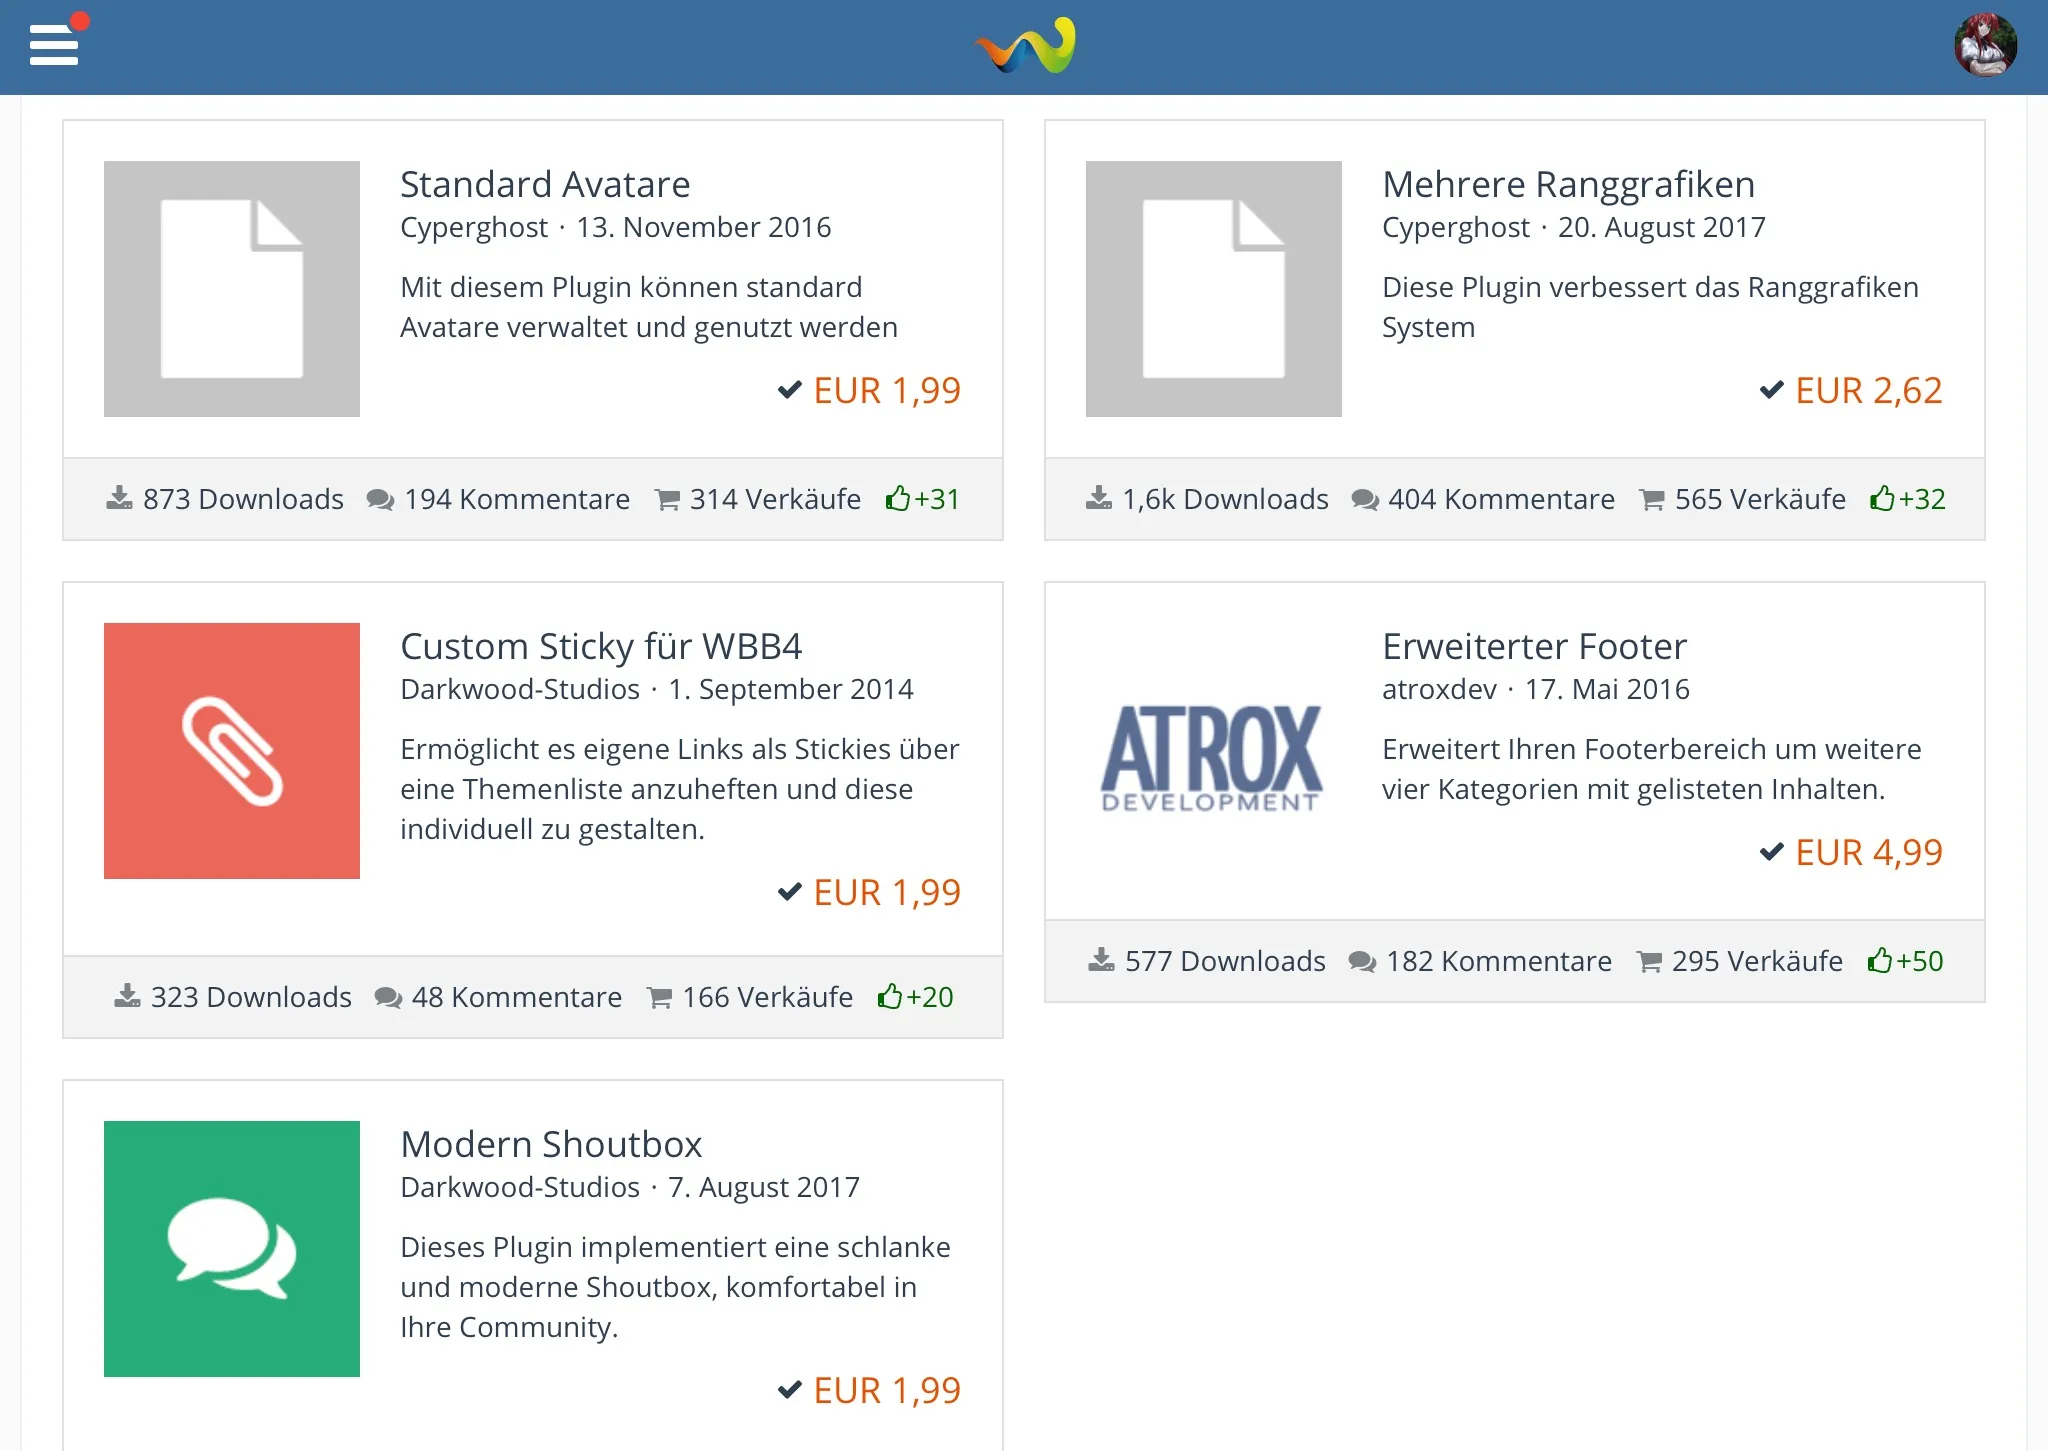Open the Erweiterter Footer title link
Image resolution: width=2048 pixels, height=1451 pixels.
(1534, 647)
